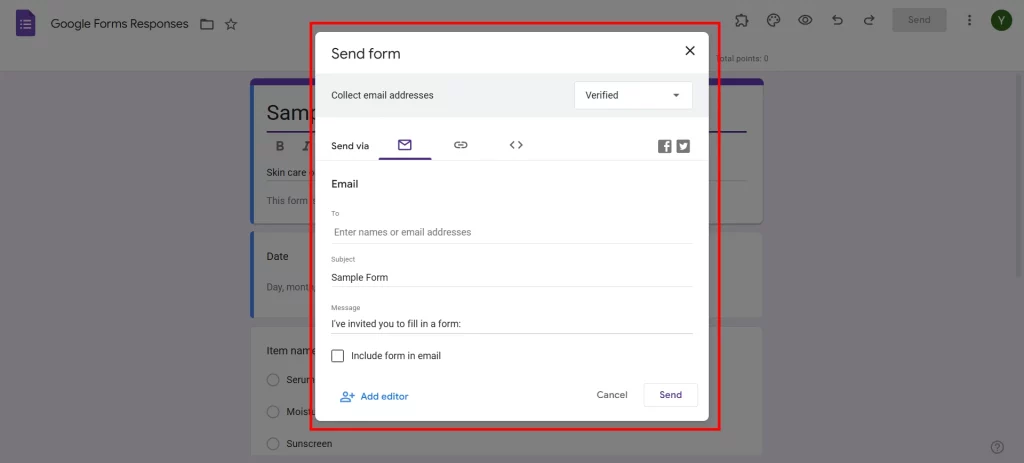Switch to the send via link tab
Screen dimensions: 1024x463
click(x=460, y=145)
